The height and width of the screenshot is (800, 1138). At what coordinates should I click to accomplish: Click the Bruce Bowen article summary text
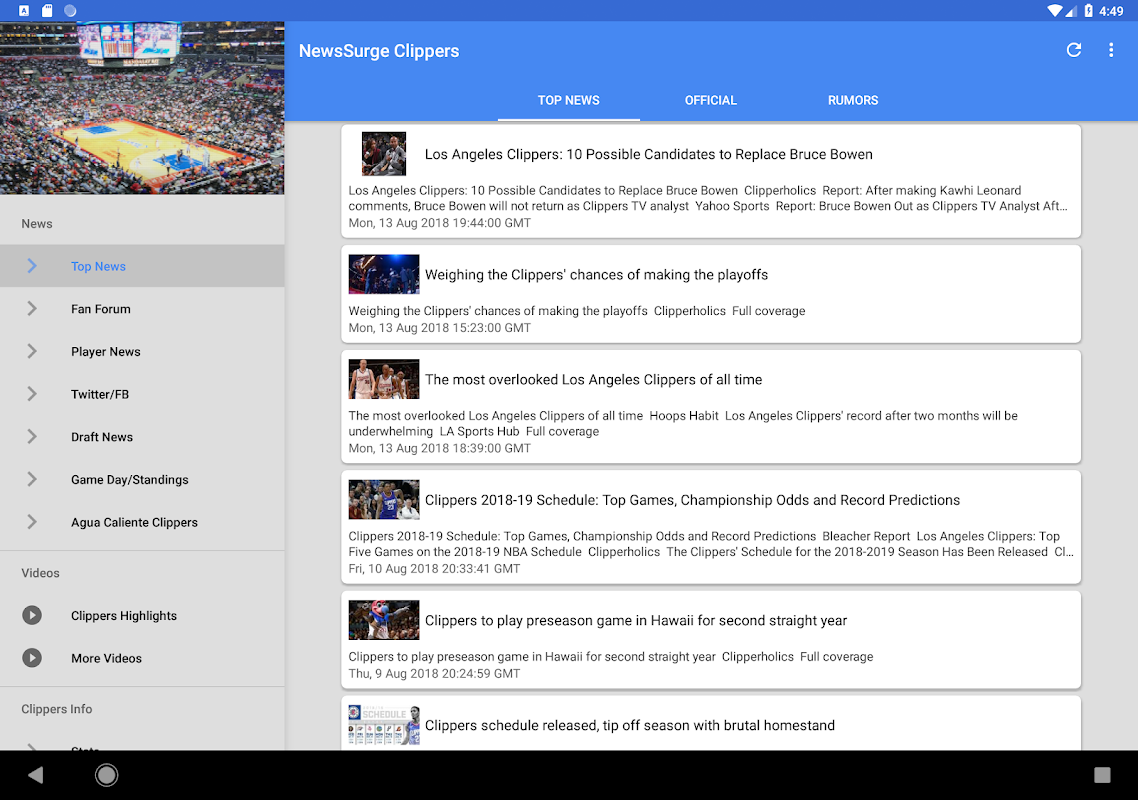pyautogui.click(x=708, y=198)
